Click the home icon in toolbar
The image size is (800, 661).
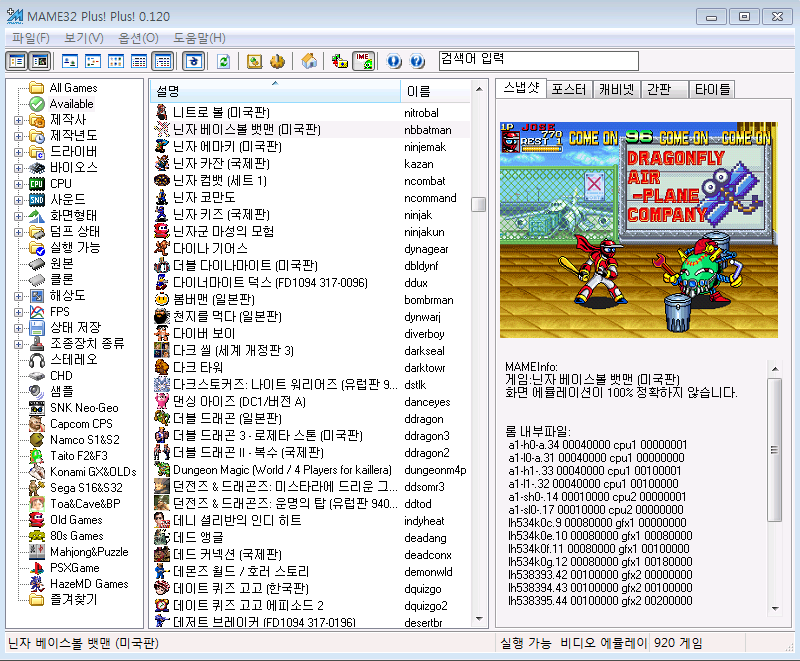309,62
